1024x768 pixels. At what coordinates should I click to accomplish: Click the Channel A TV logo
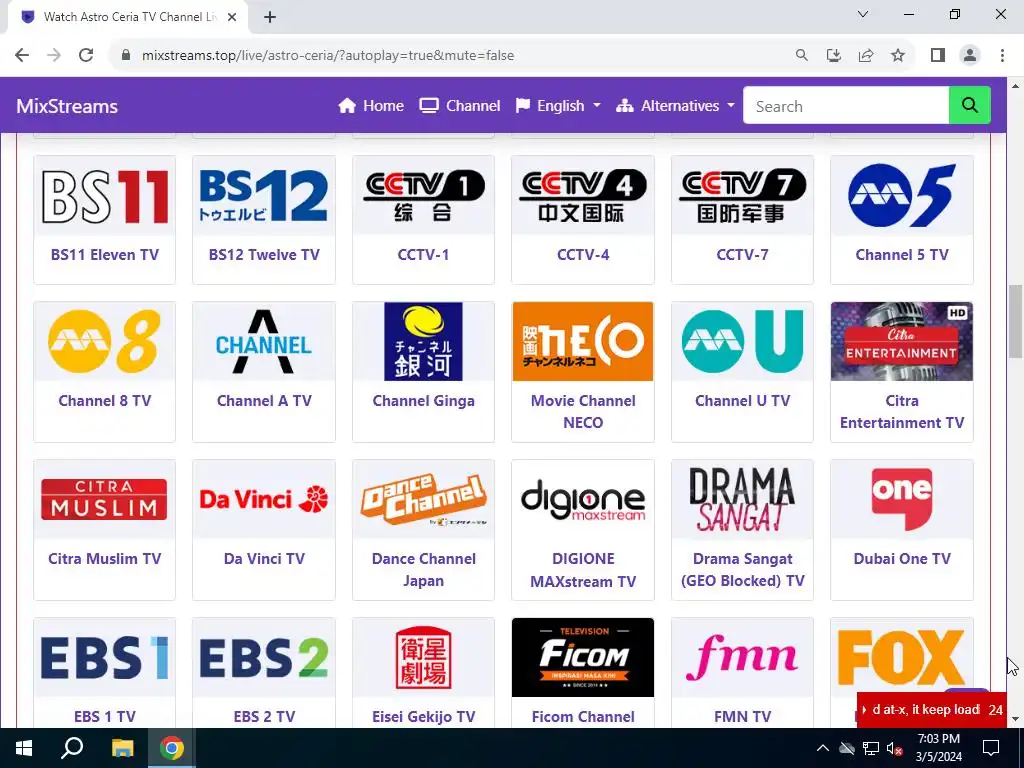(264, 342)
